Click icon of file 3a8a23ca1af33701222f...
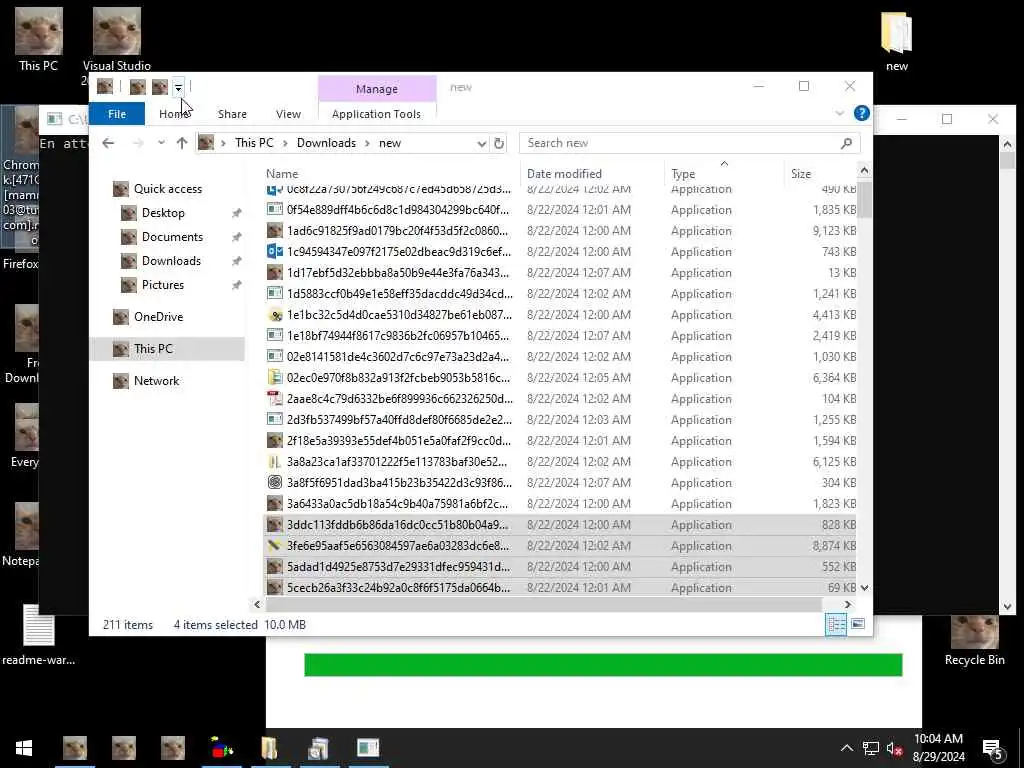The height and width of the screenshot is (768, 1024). [x=275, y=462]
